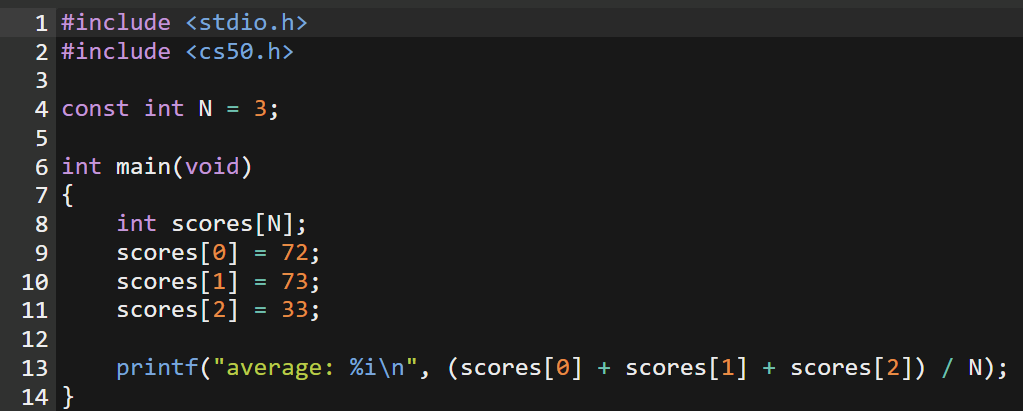Click scores[0] inside the printf call
Image resolution: width=1023 pixels, height=411 pixels.
coord(521,368)
